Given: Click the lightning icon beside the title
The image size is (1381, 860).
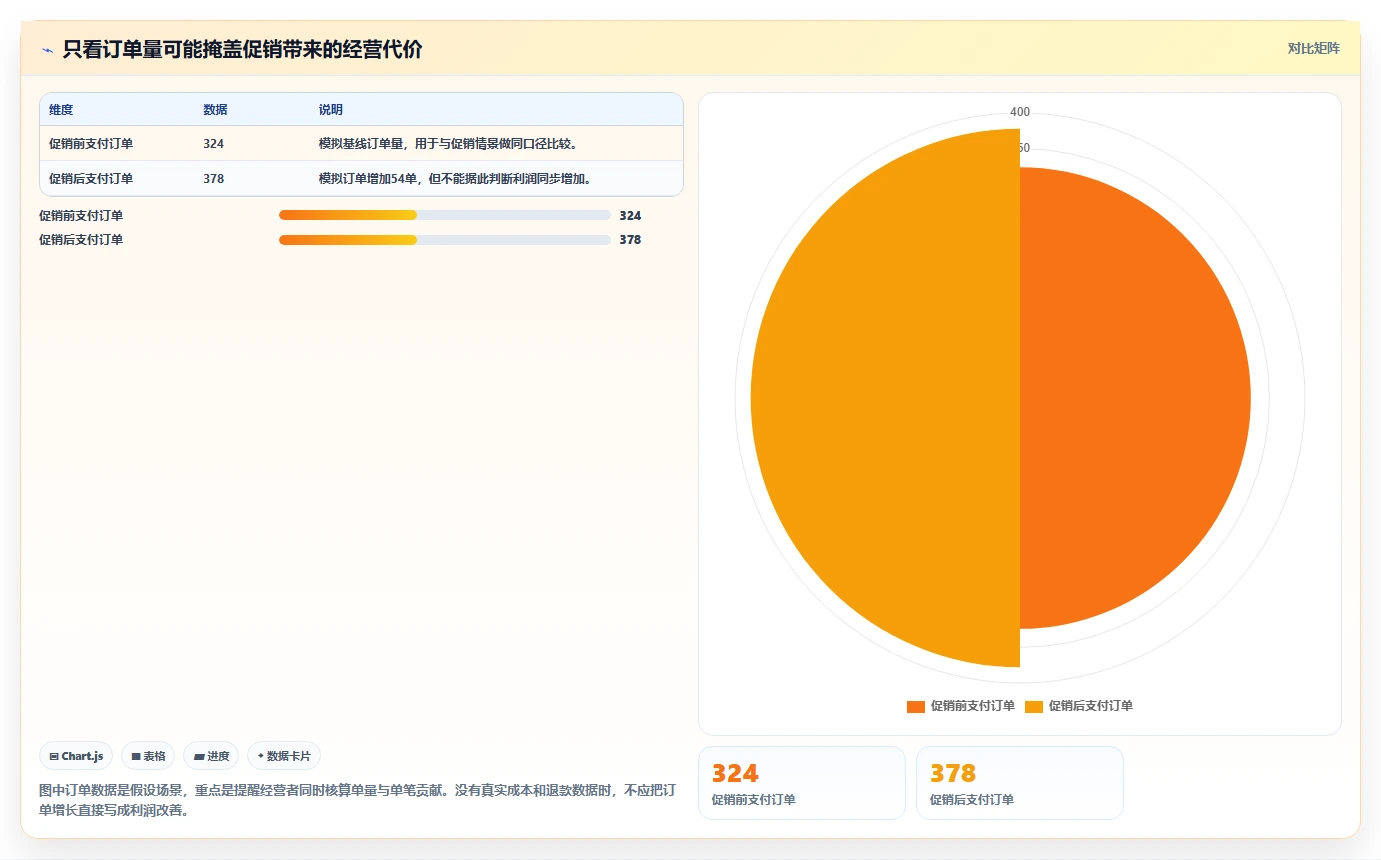Looking at the screenshot, I should tap(47, 49).
